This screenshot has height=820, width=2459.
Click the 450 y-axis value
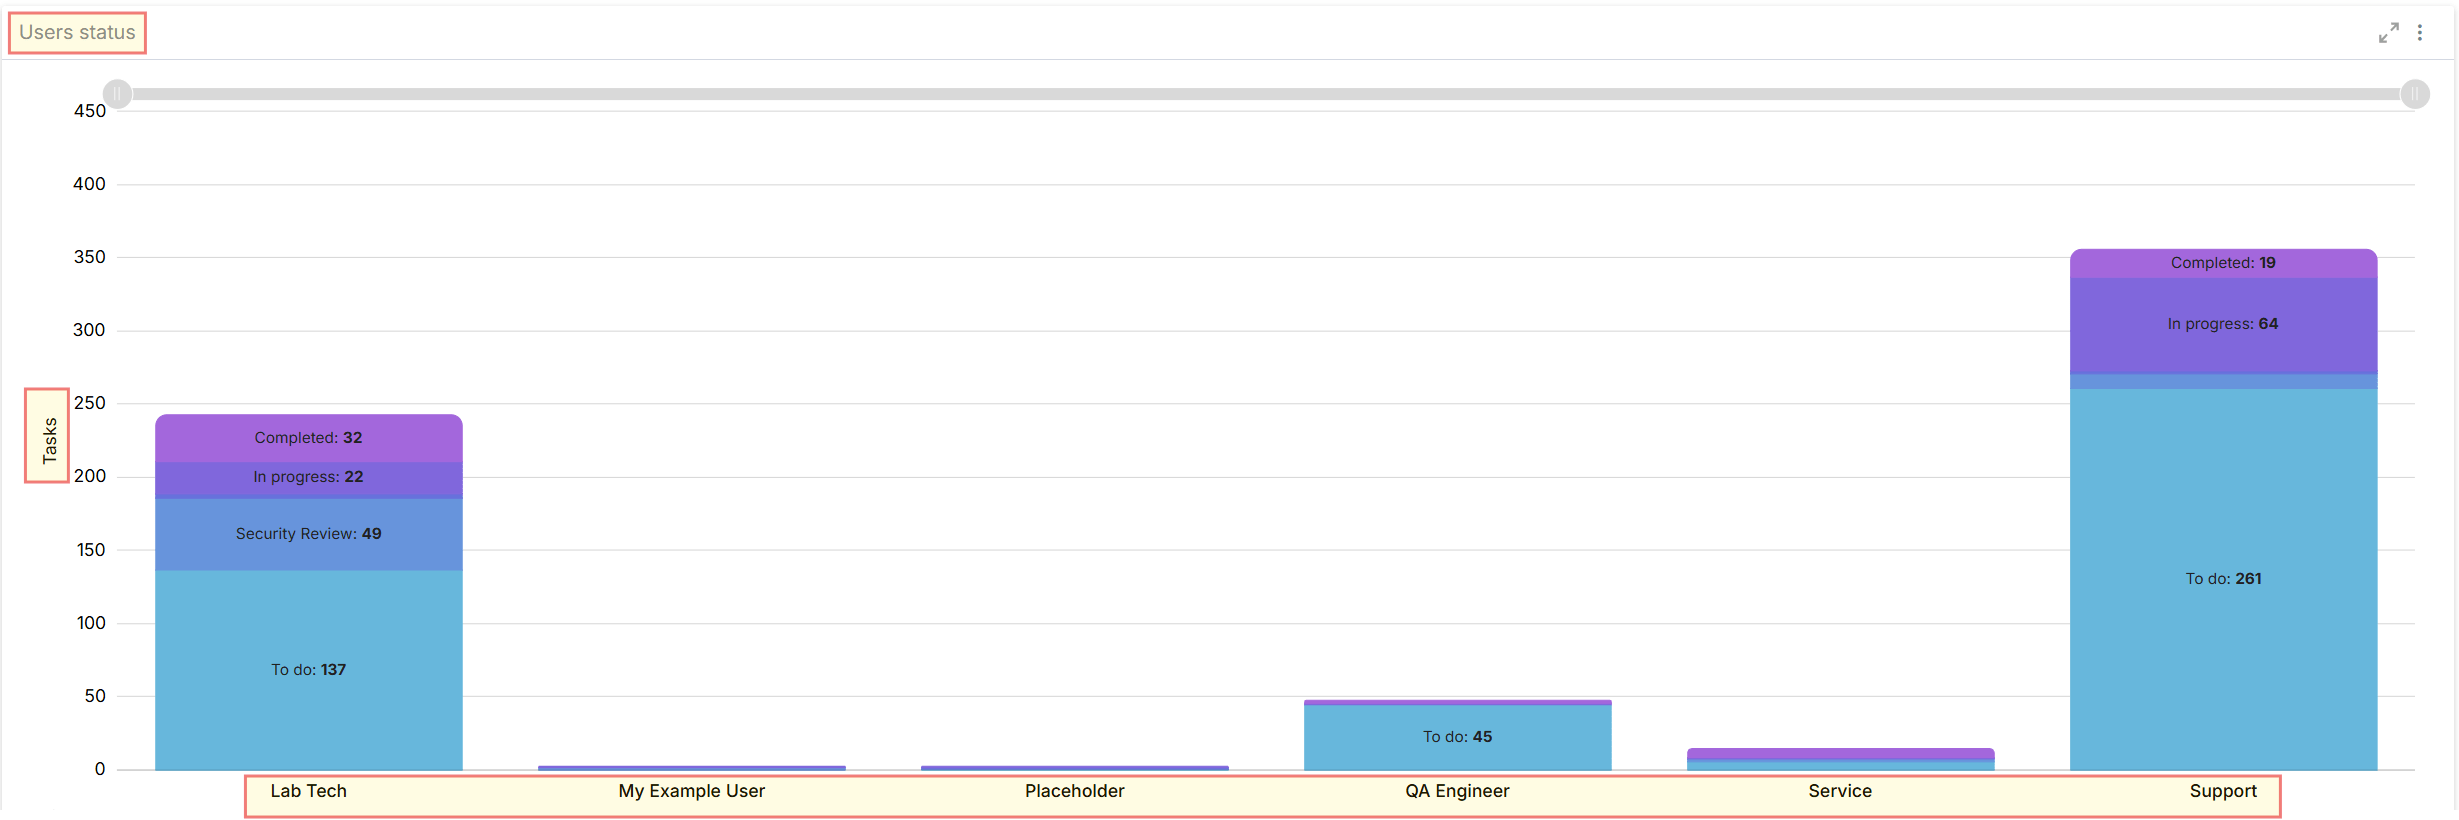pyautogui.click(x=89, y=111)
